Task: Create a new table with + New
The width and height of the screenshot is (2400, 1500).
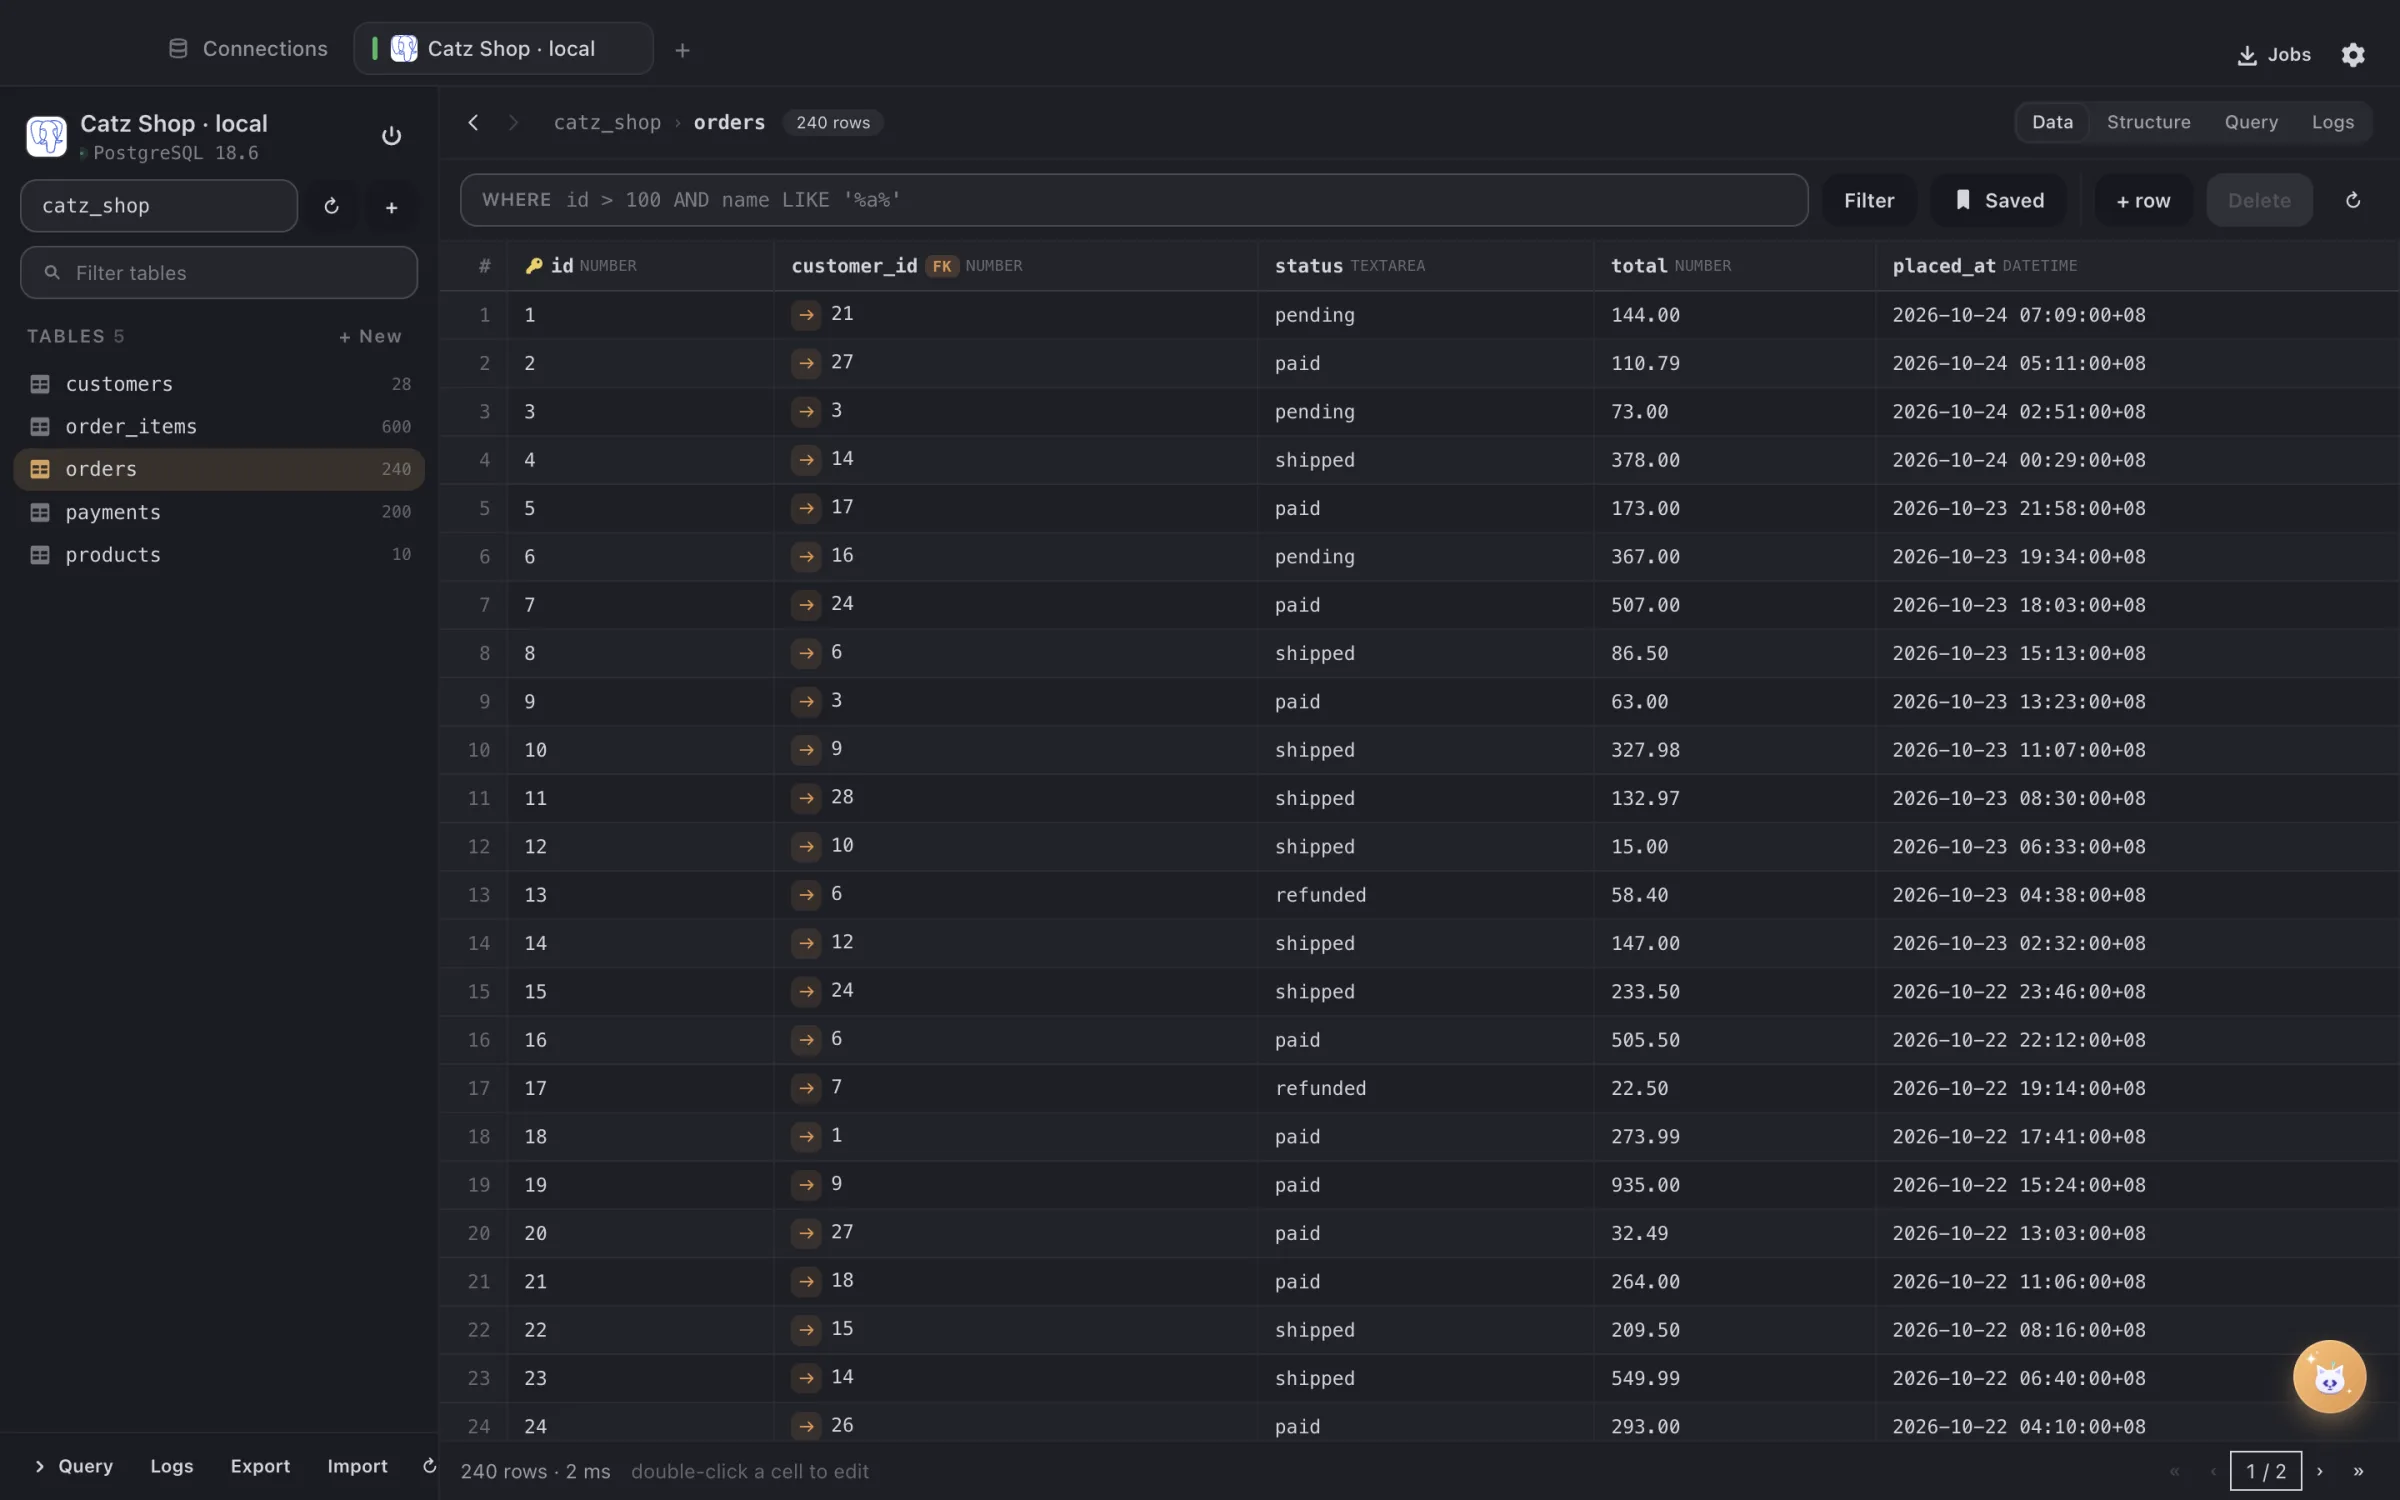Action: [370, 337]
